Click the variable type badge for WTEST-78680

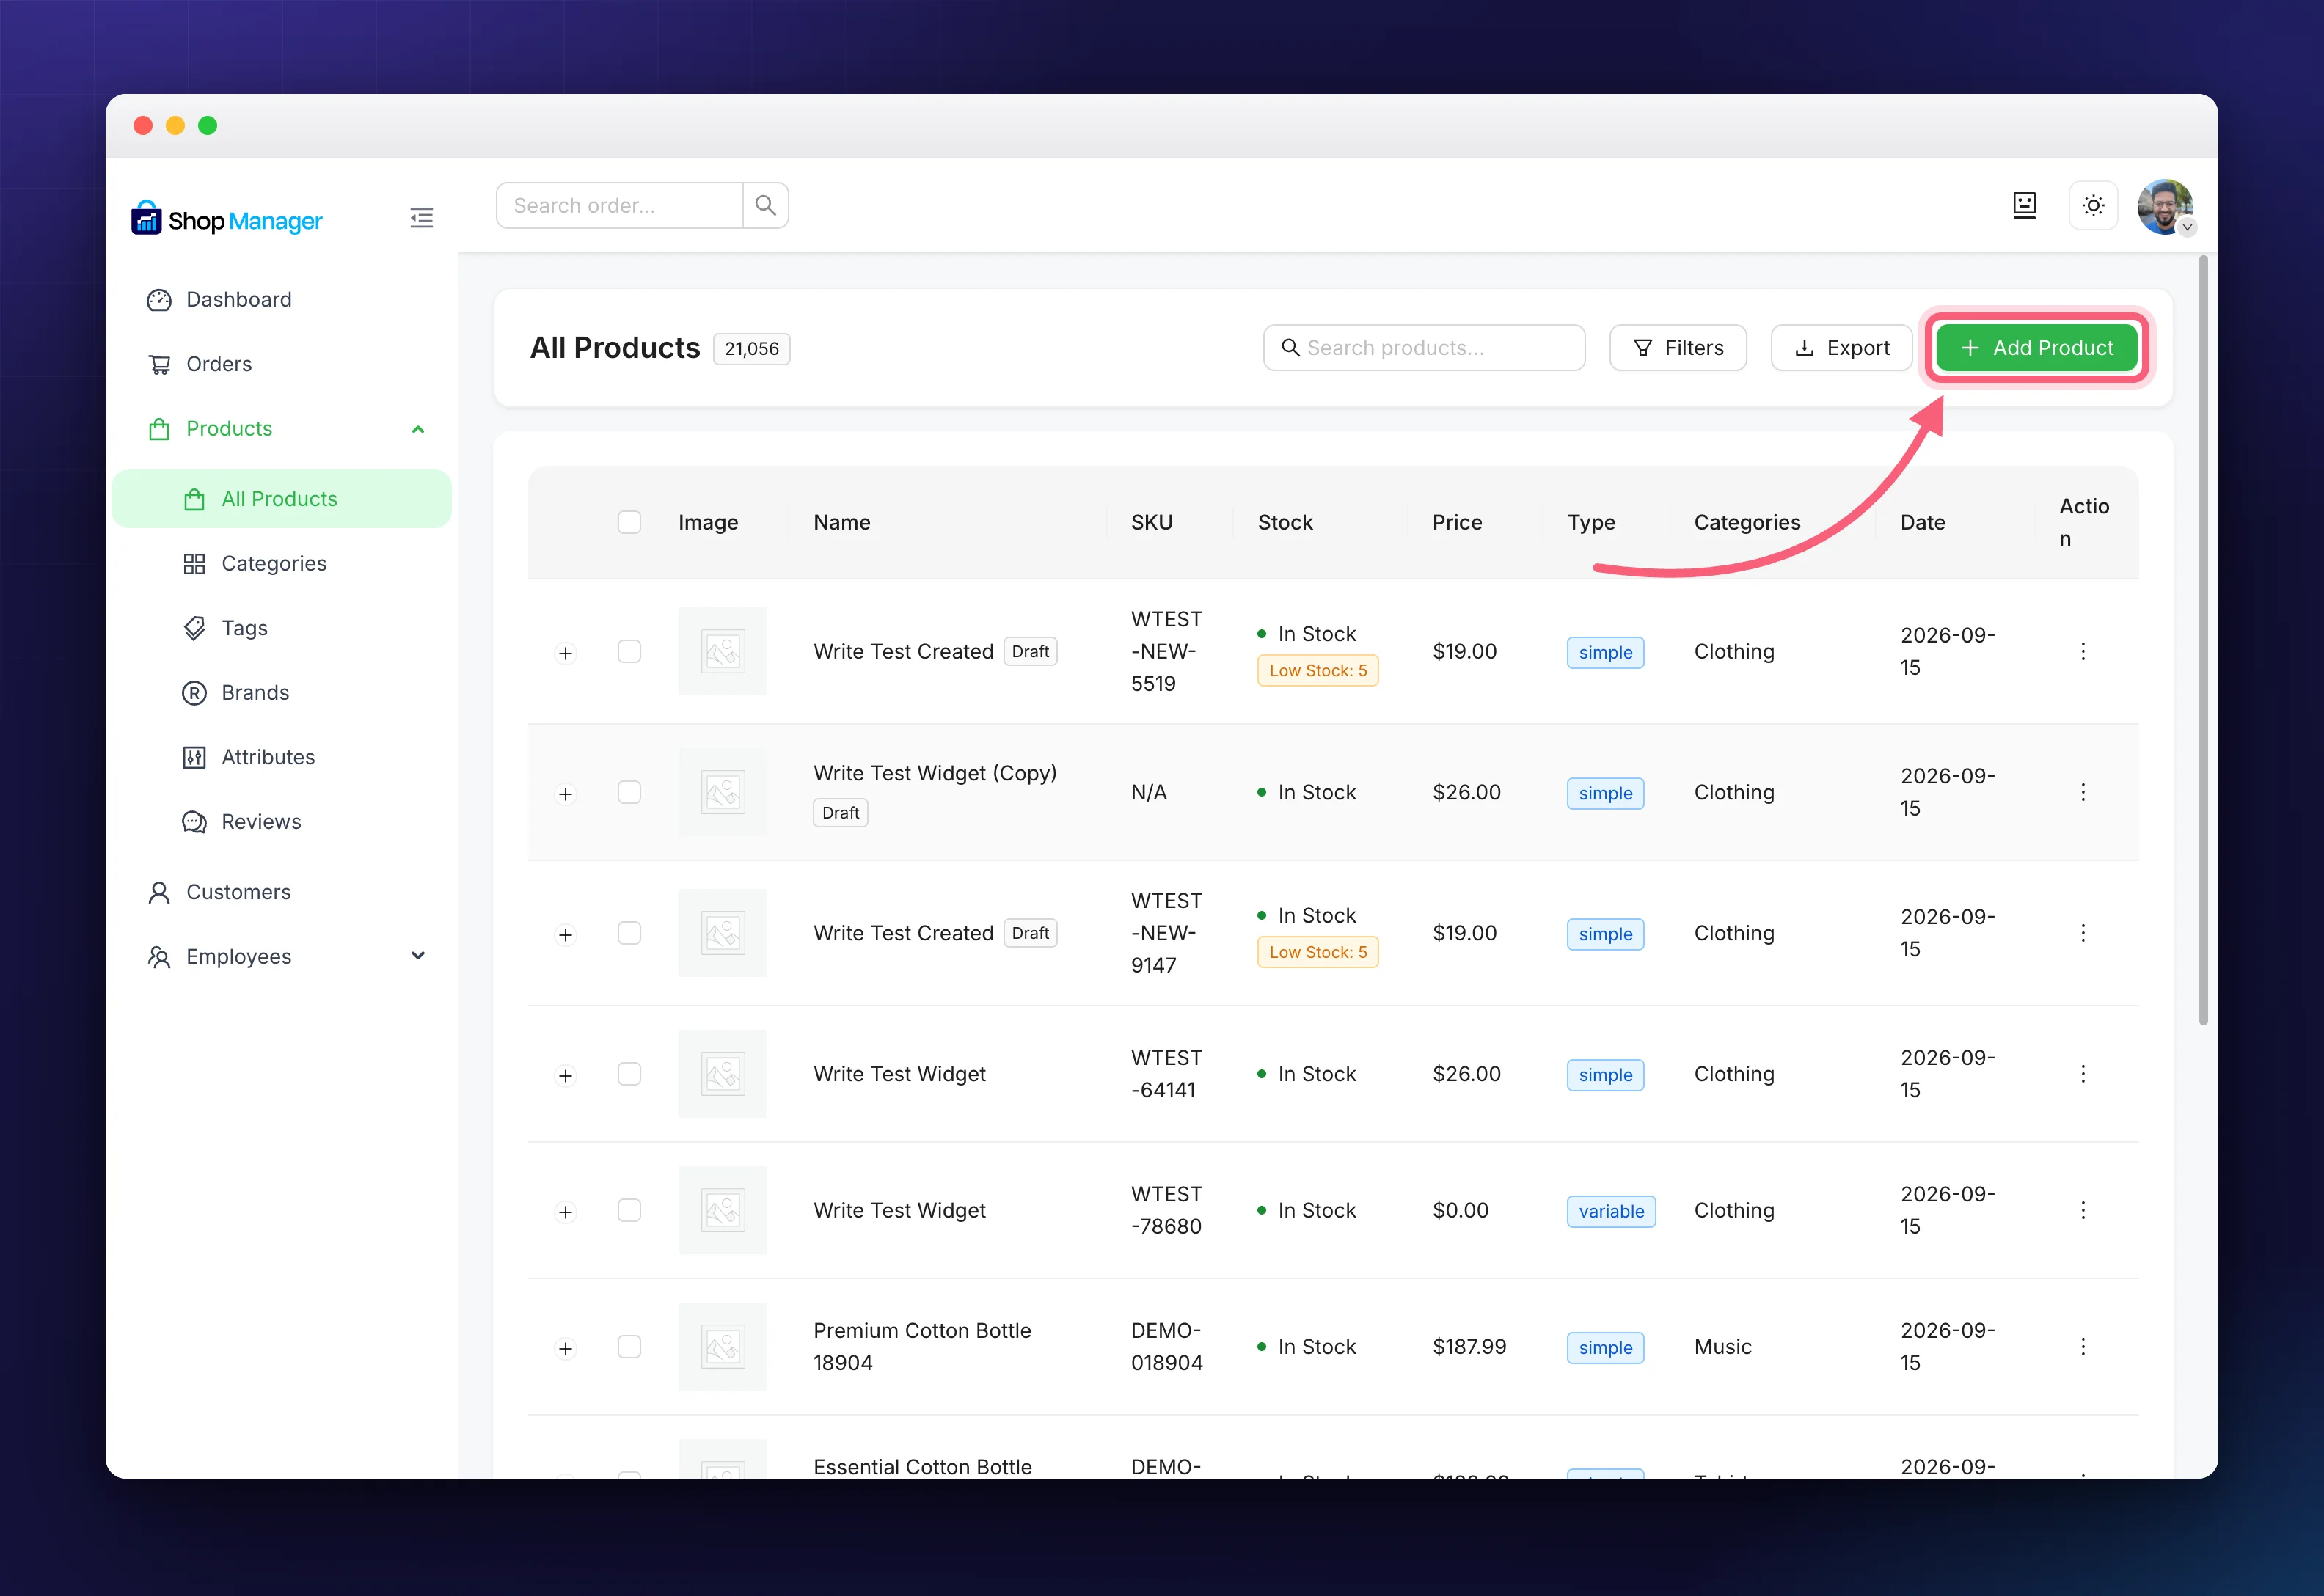pos(1611,1211)
